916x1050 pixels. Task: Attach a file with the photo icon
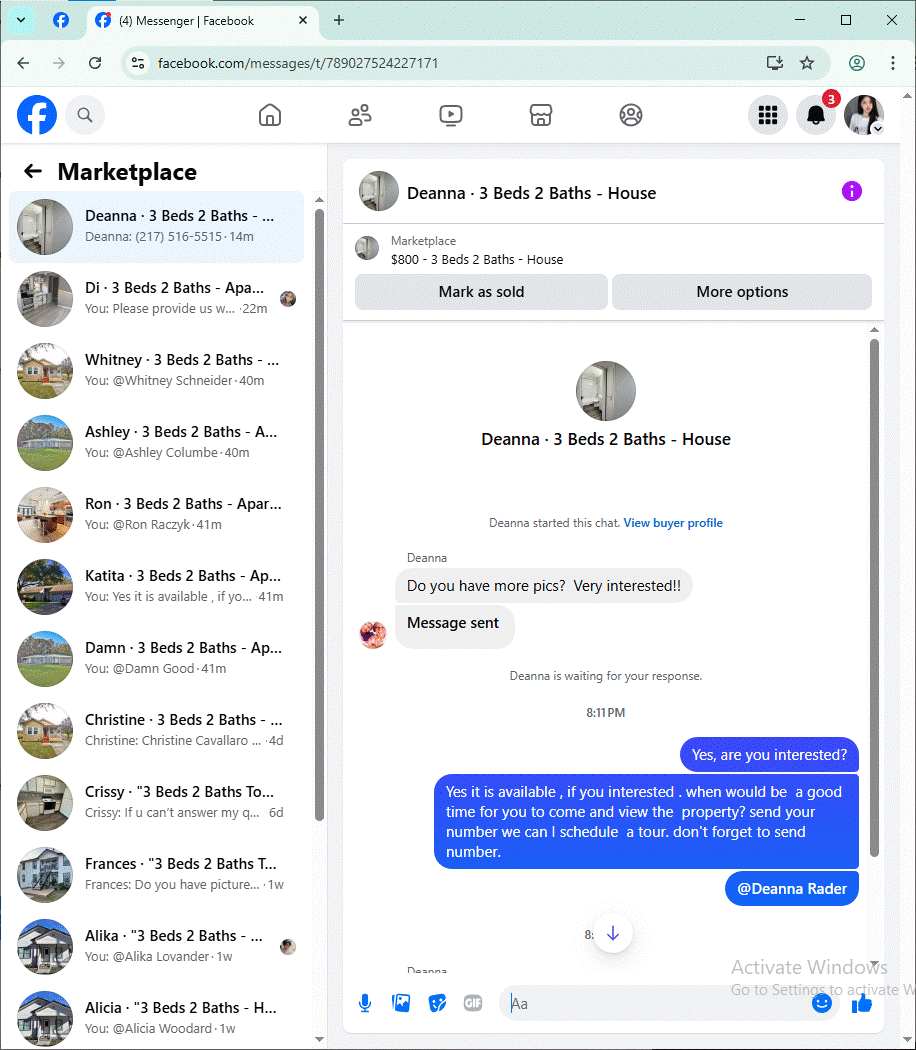(401, 1003)
